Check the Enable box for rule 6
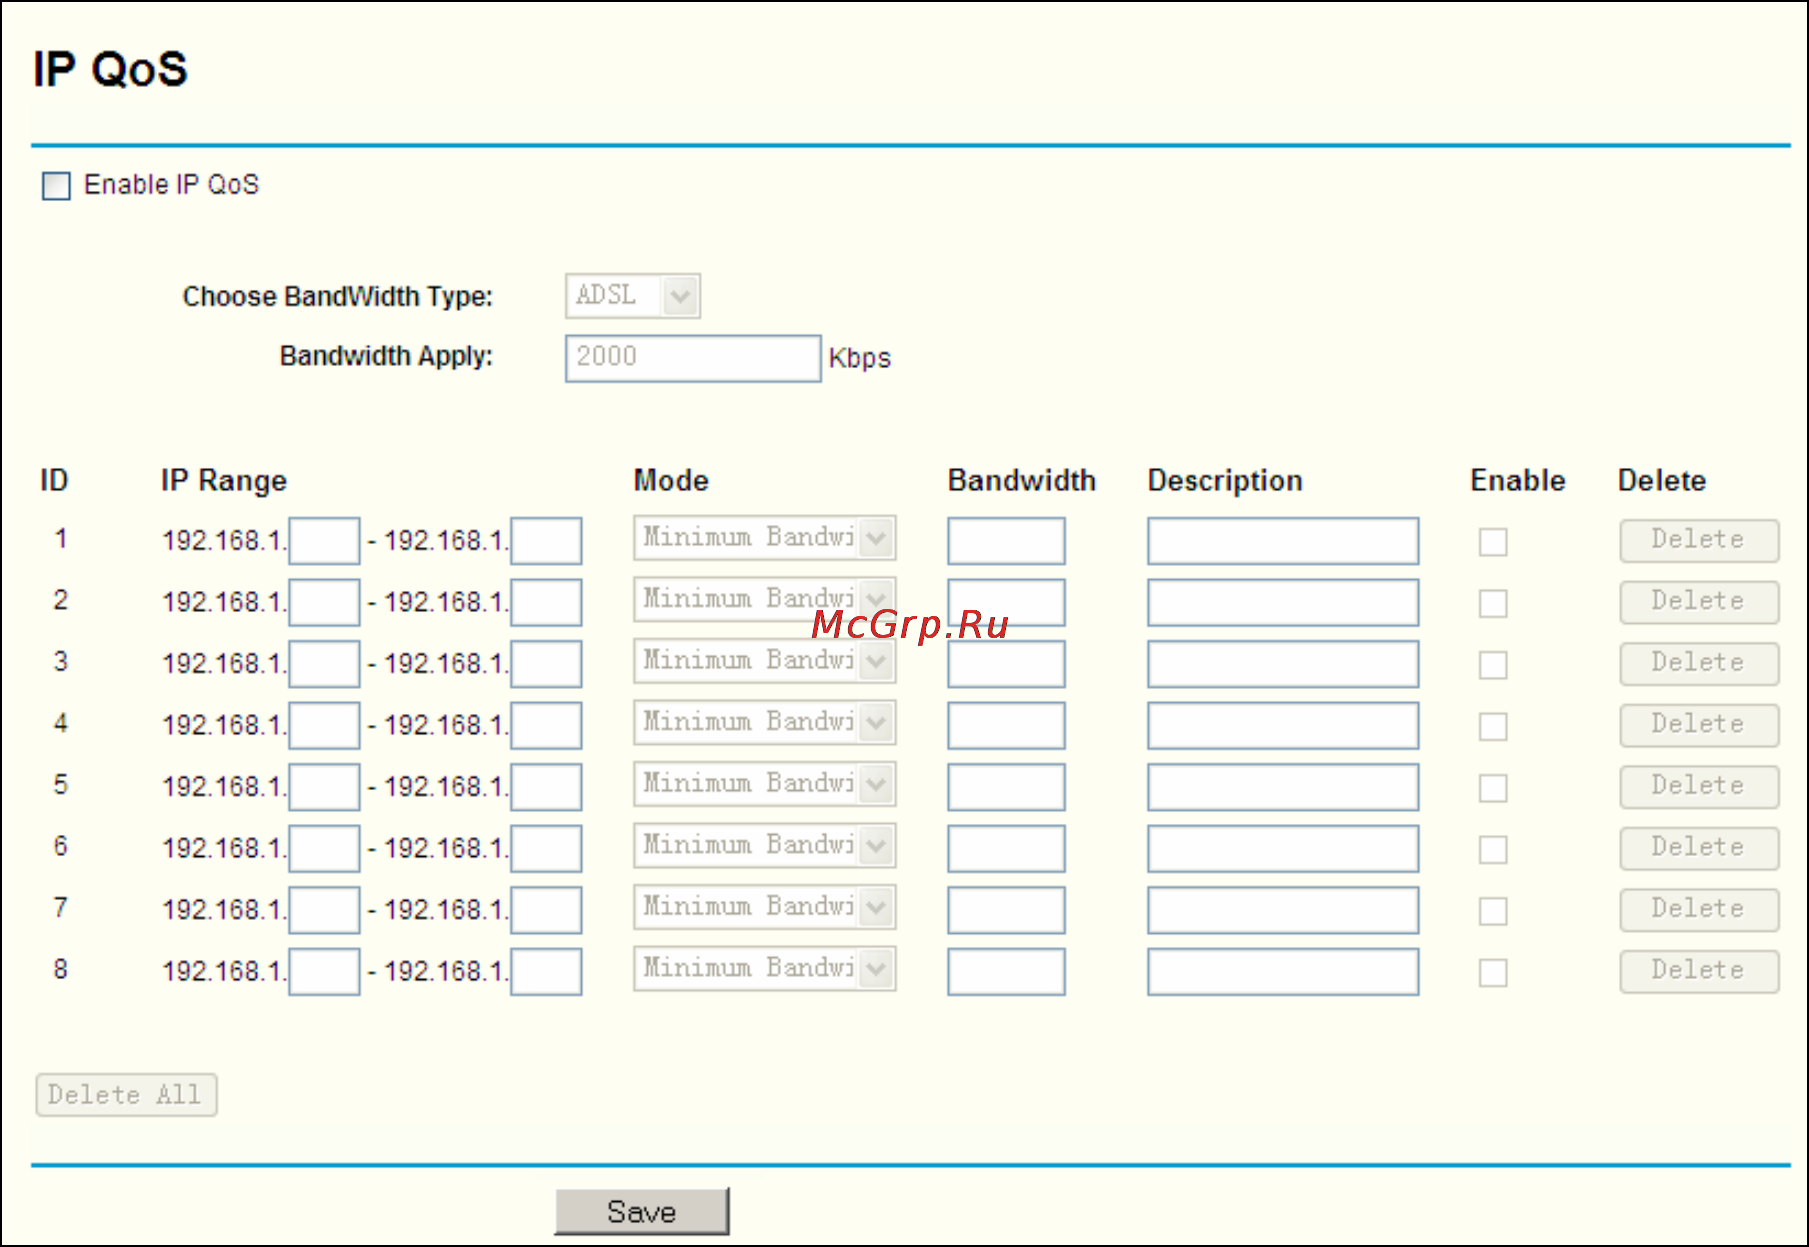The width and height of the screenshot is (1809, 1247). pos(1493,850)
